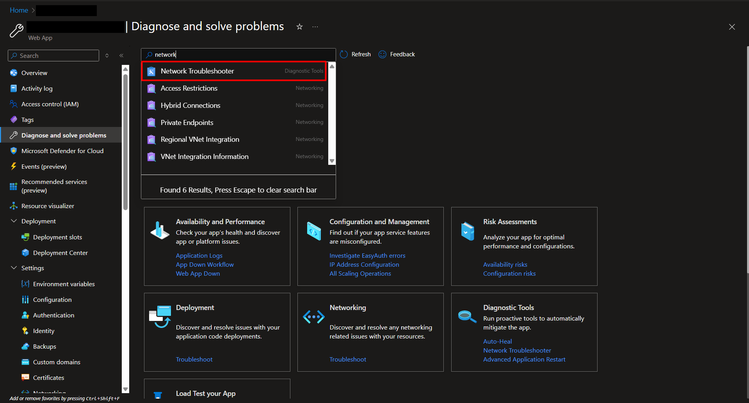Open the Application Logs link

click(x=199, y=255)
